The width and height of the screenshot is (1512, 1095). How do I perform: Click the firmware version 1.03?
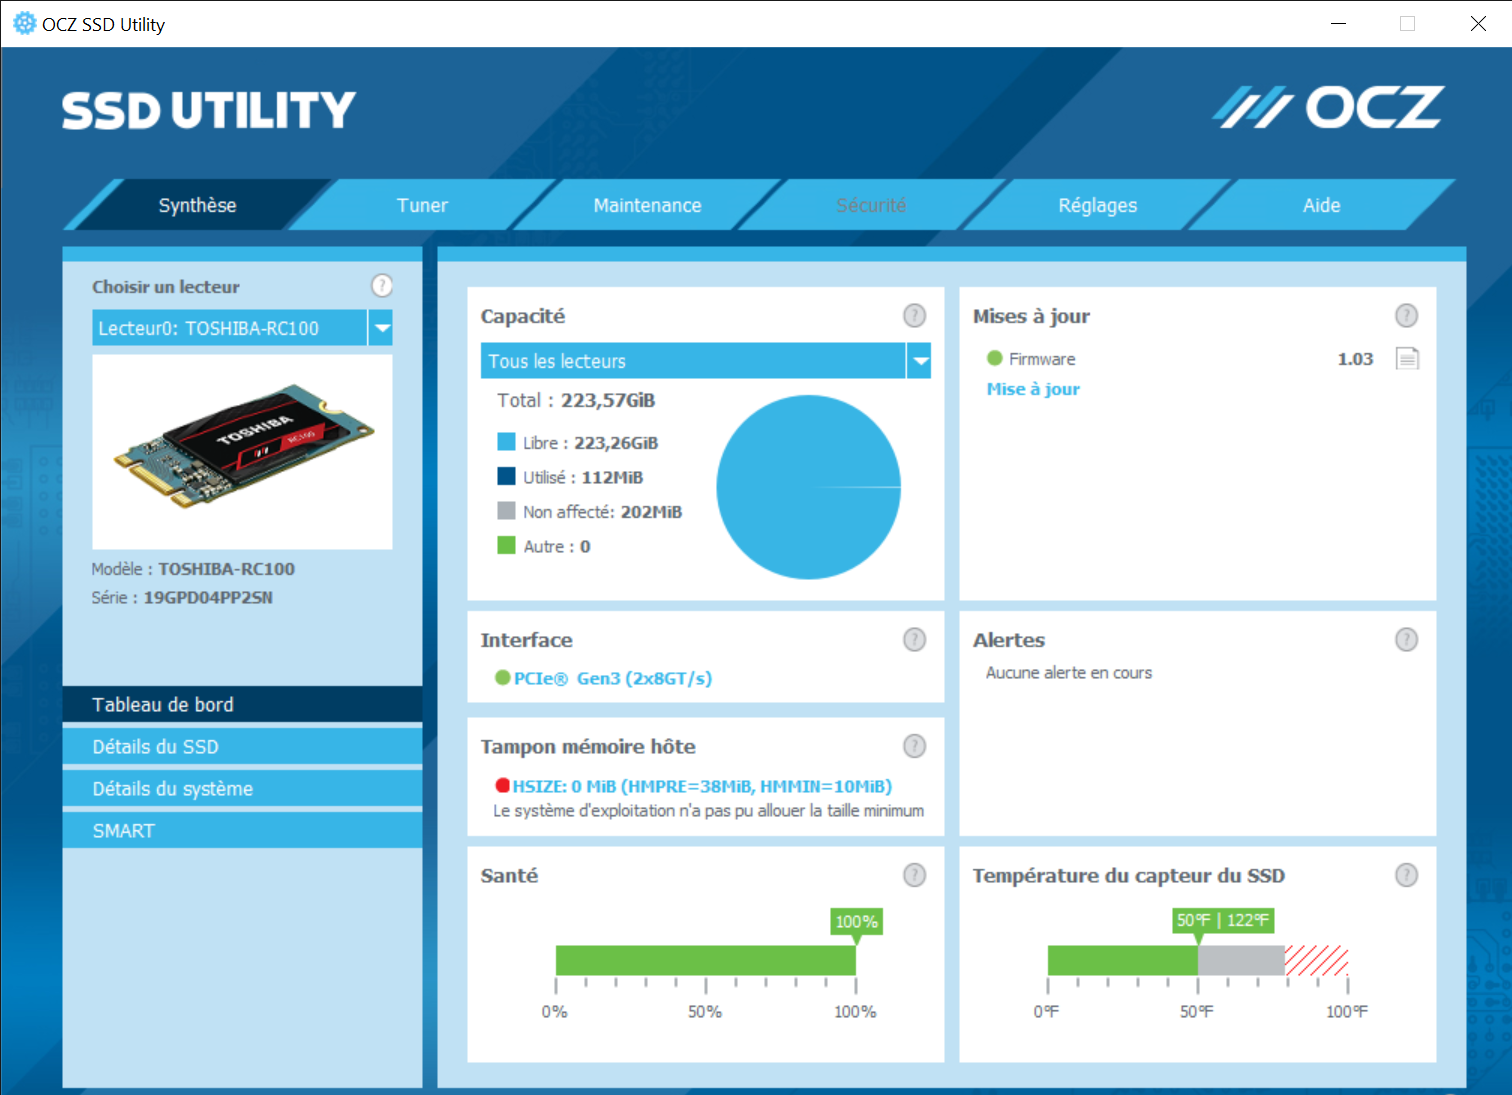[1355, 359]
